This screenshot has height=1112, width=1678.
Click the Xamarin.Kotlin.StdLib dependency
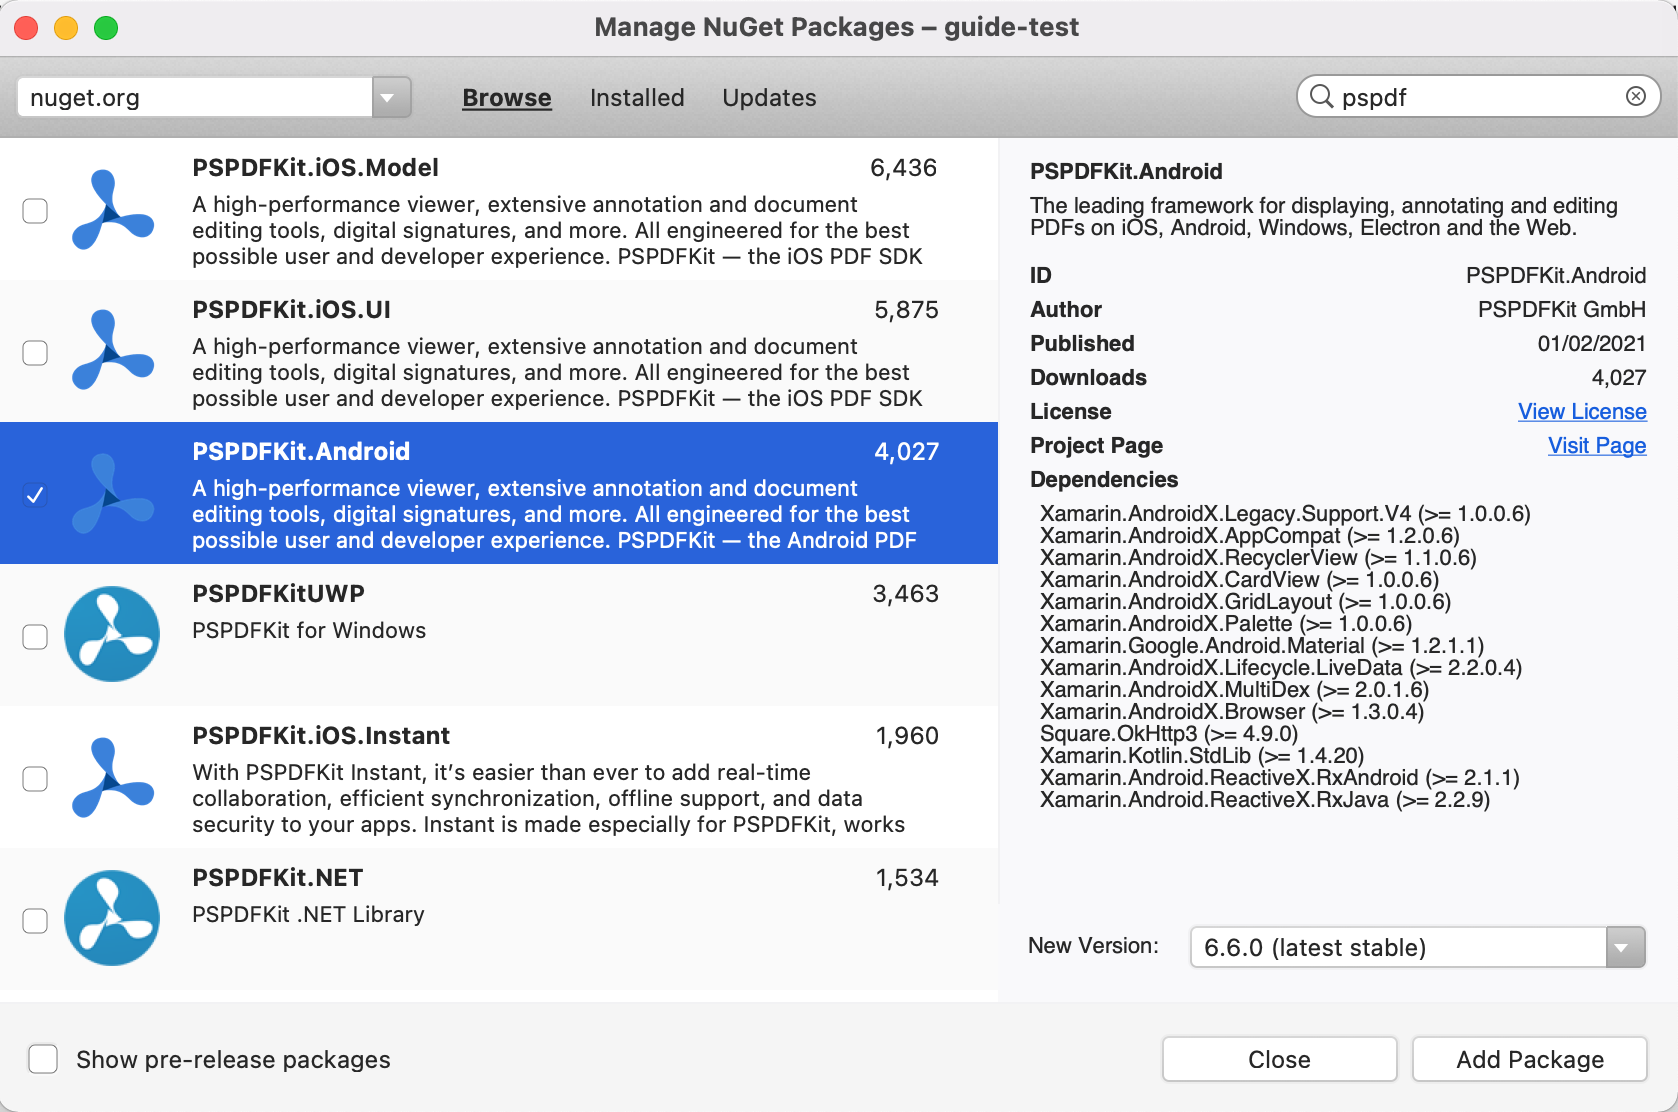coord(1202,756)
